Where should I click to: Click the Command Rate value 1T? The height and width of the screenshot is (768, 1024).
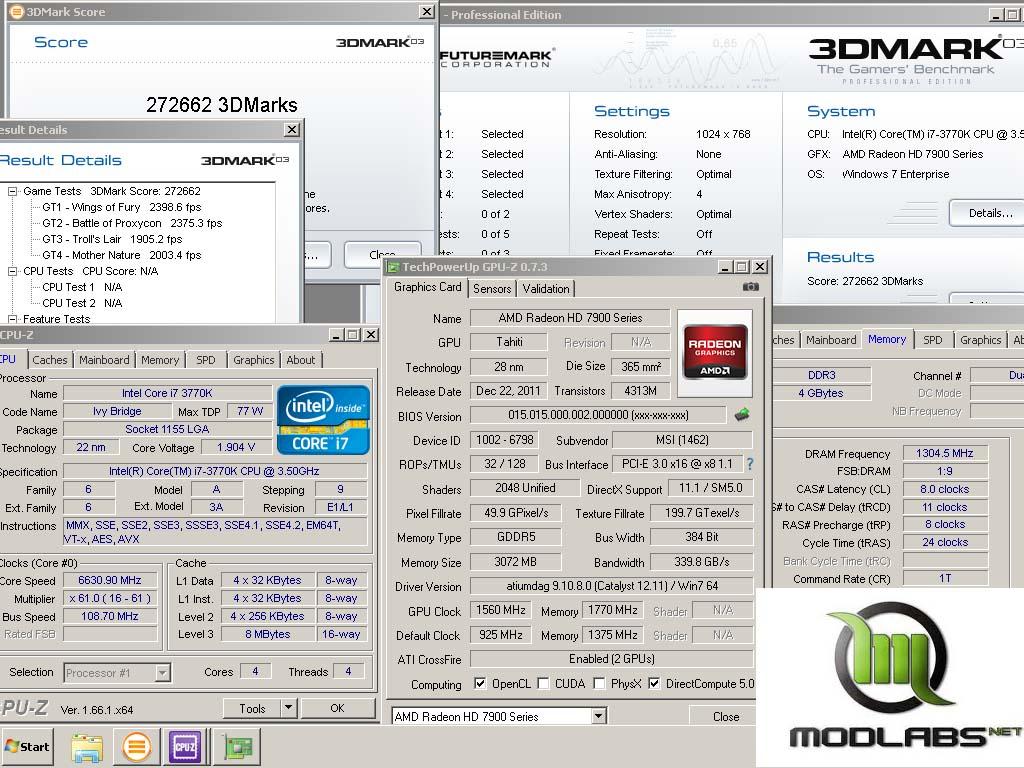944,579
